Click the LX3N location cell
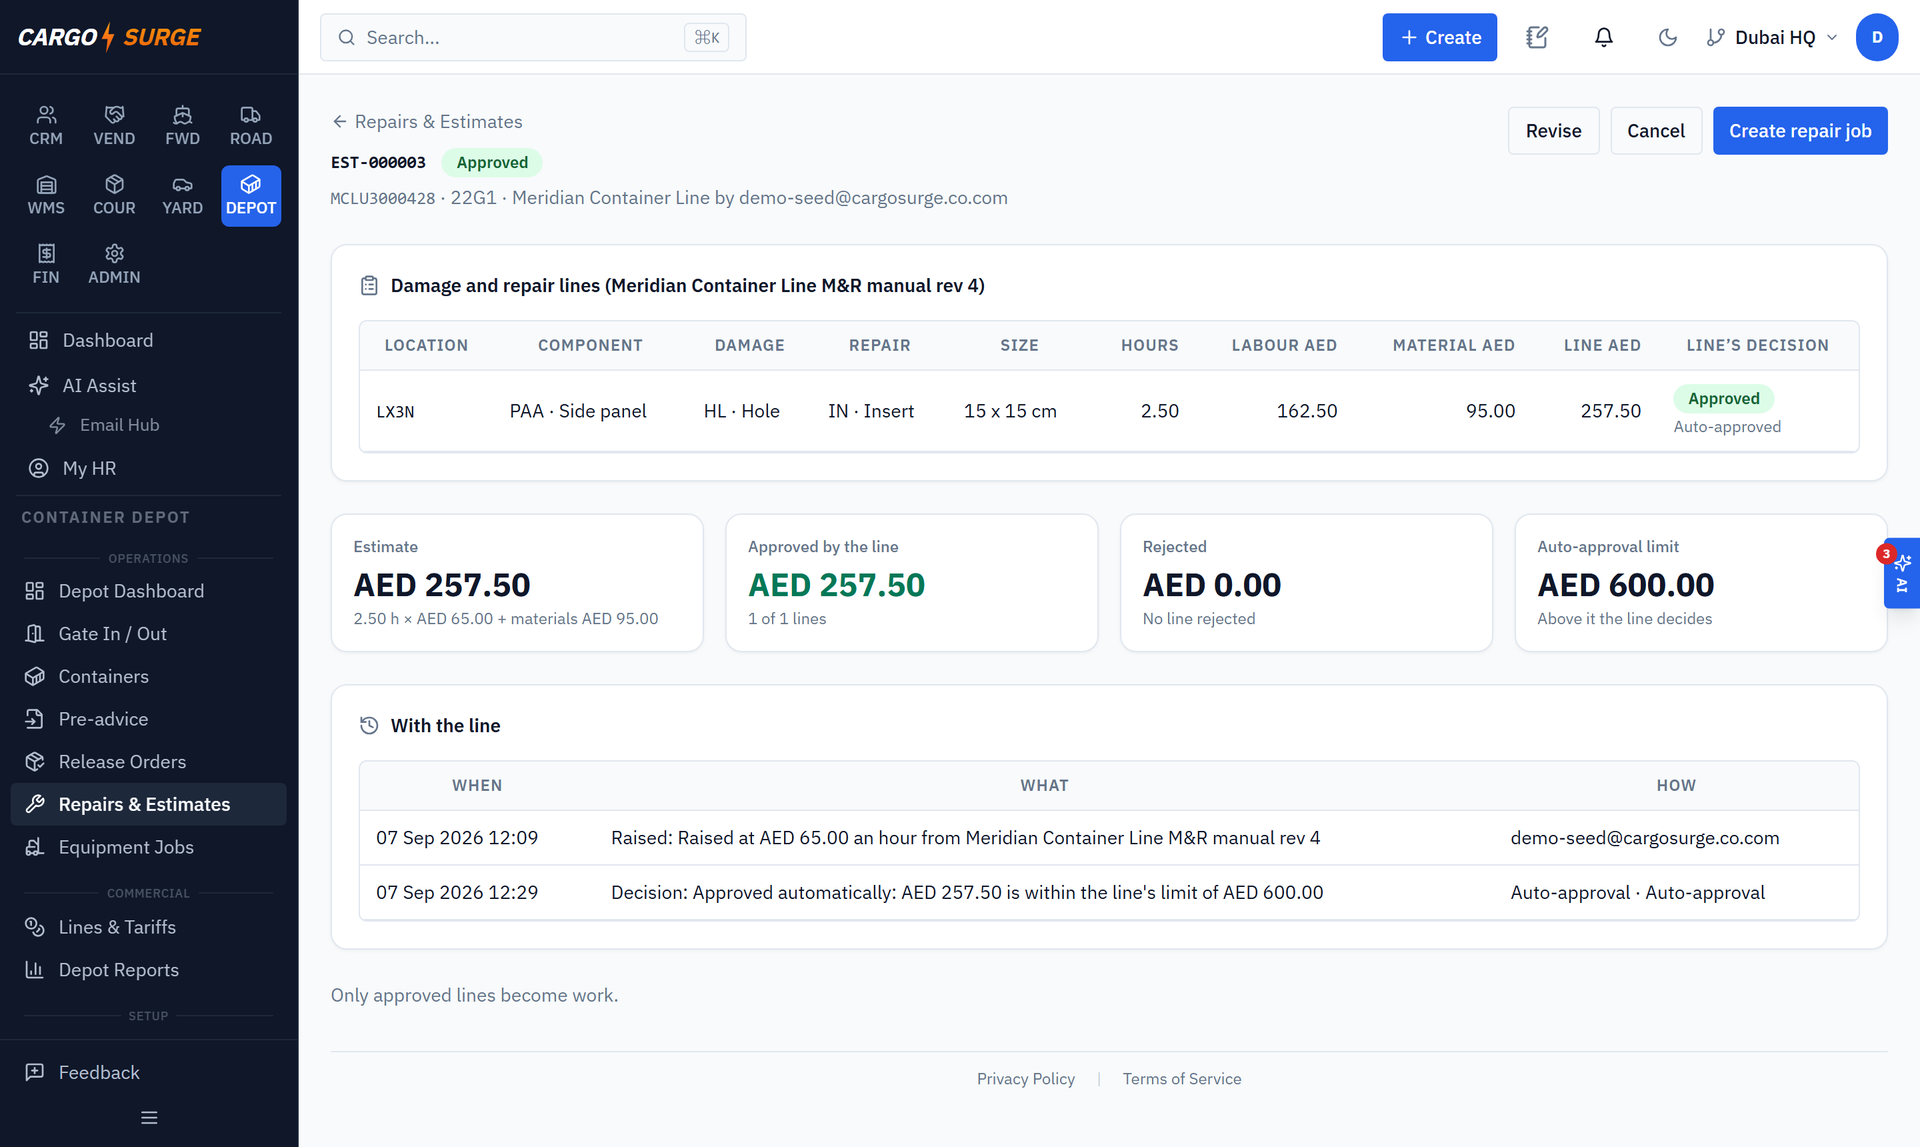This screenshot has width=1920, height=1147. [395, 411]
